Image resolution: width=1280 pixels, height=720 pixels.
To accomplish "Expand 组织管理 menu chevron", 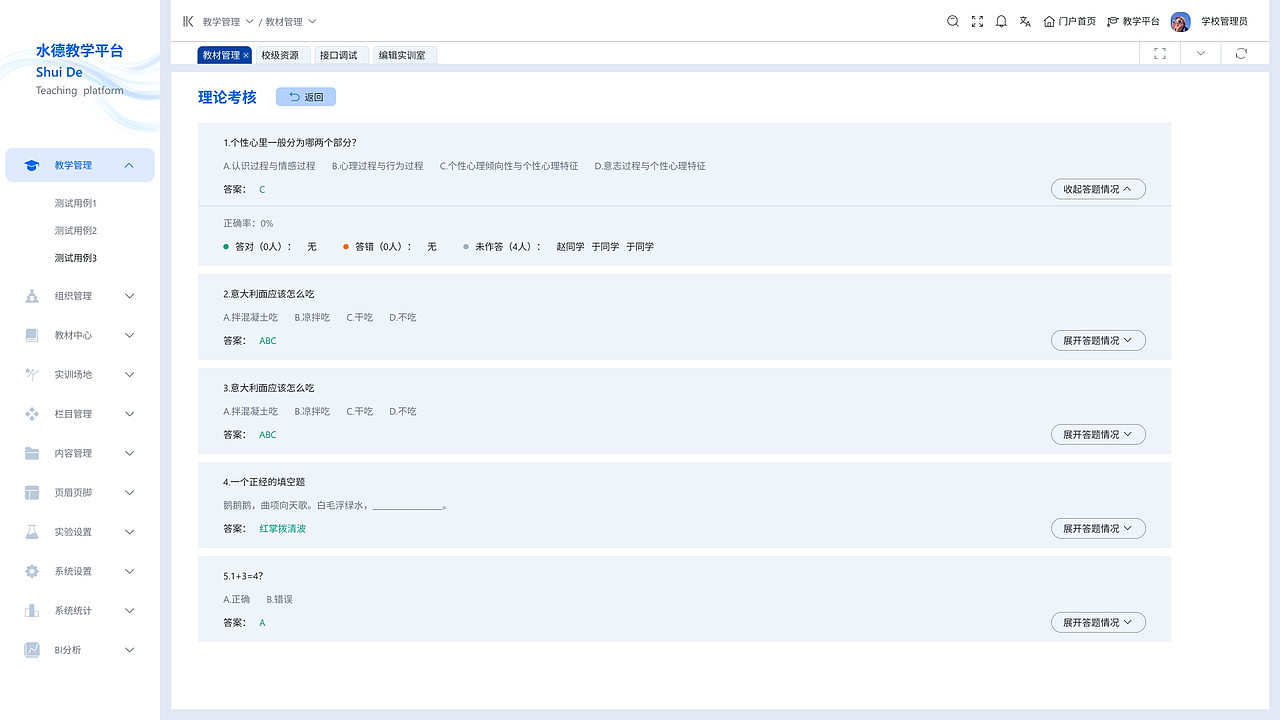I will [129, 296].
